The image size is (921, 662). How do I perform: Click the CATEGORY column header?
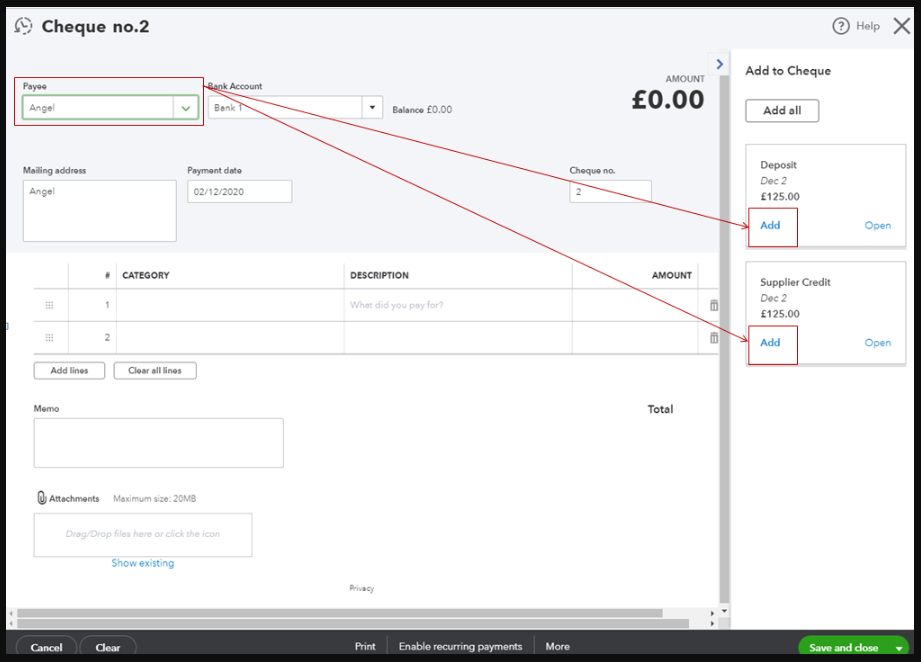(146, 275)
